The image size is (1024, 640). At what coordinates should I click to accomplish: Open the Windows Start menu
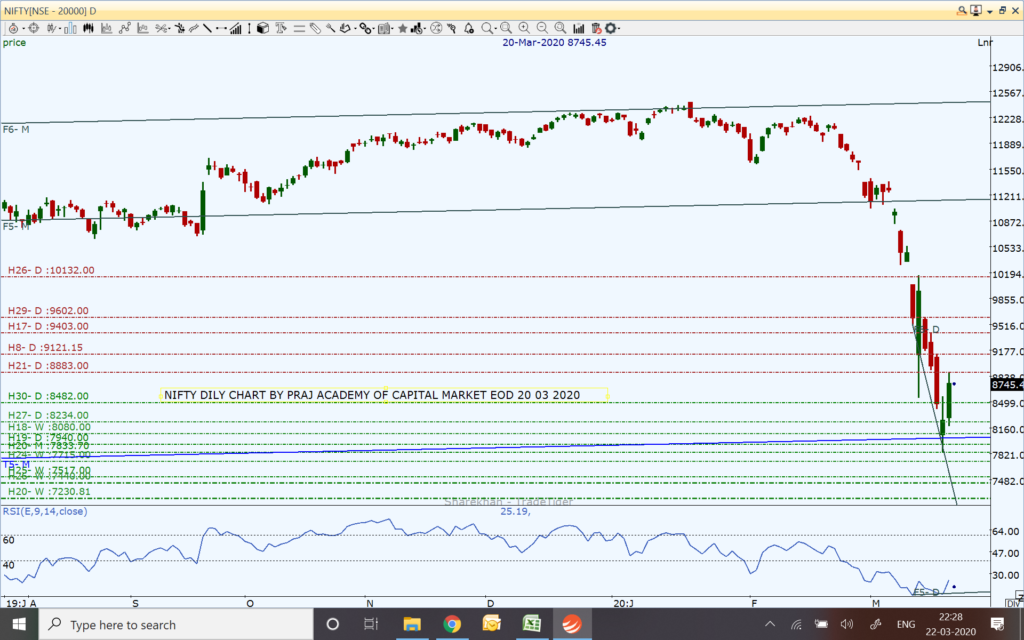coord(19,624)
